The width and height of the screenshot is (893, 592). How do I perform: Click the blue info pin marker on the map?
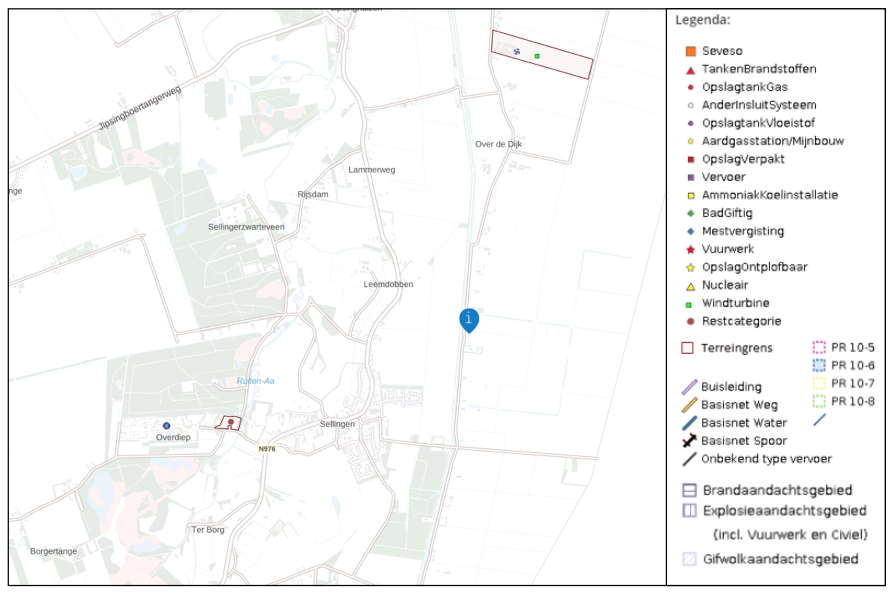pyautogui.click(x=469, y=320)
